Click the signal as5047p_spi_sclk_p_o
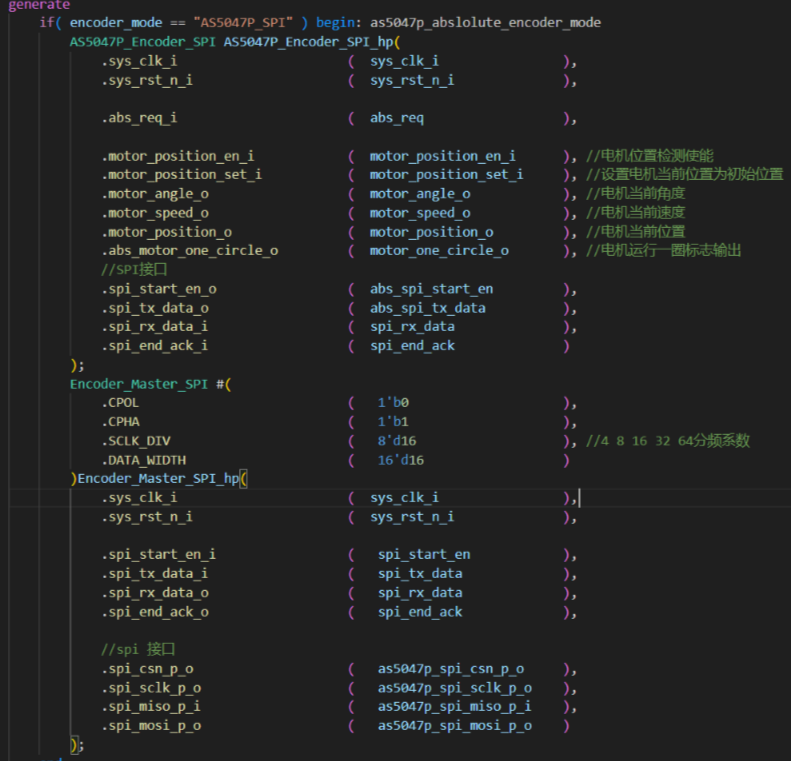Image resolution: width=791 pixels, height=761 pixels. pos(455,688)
